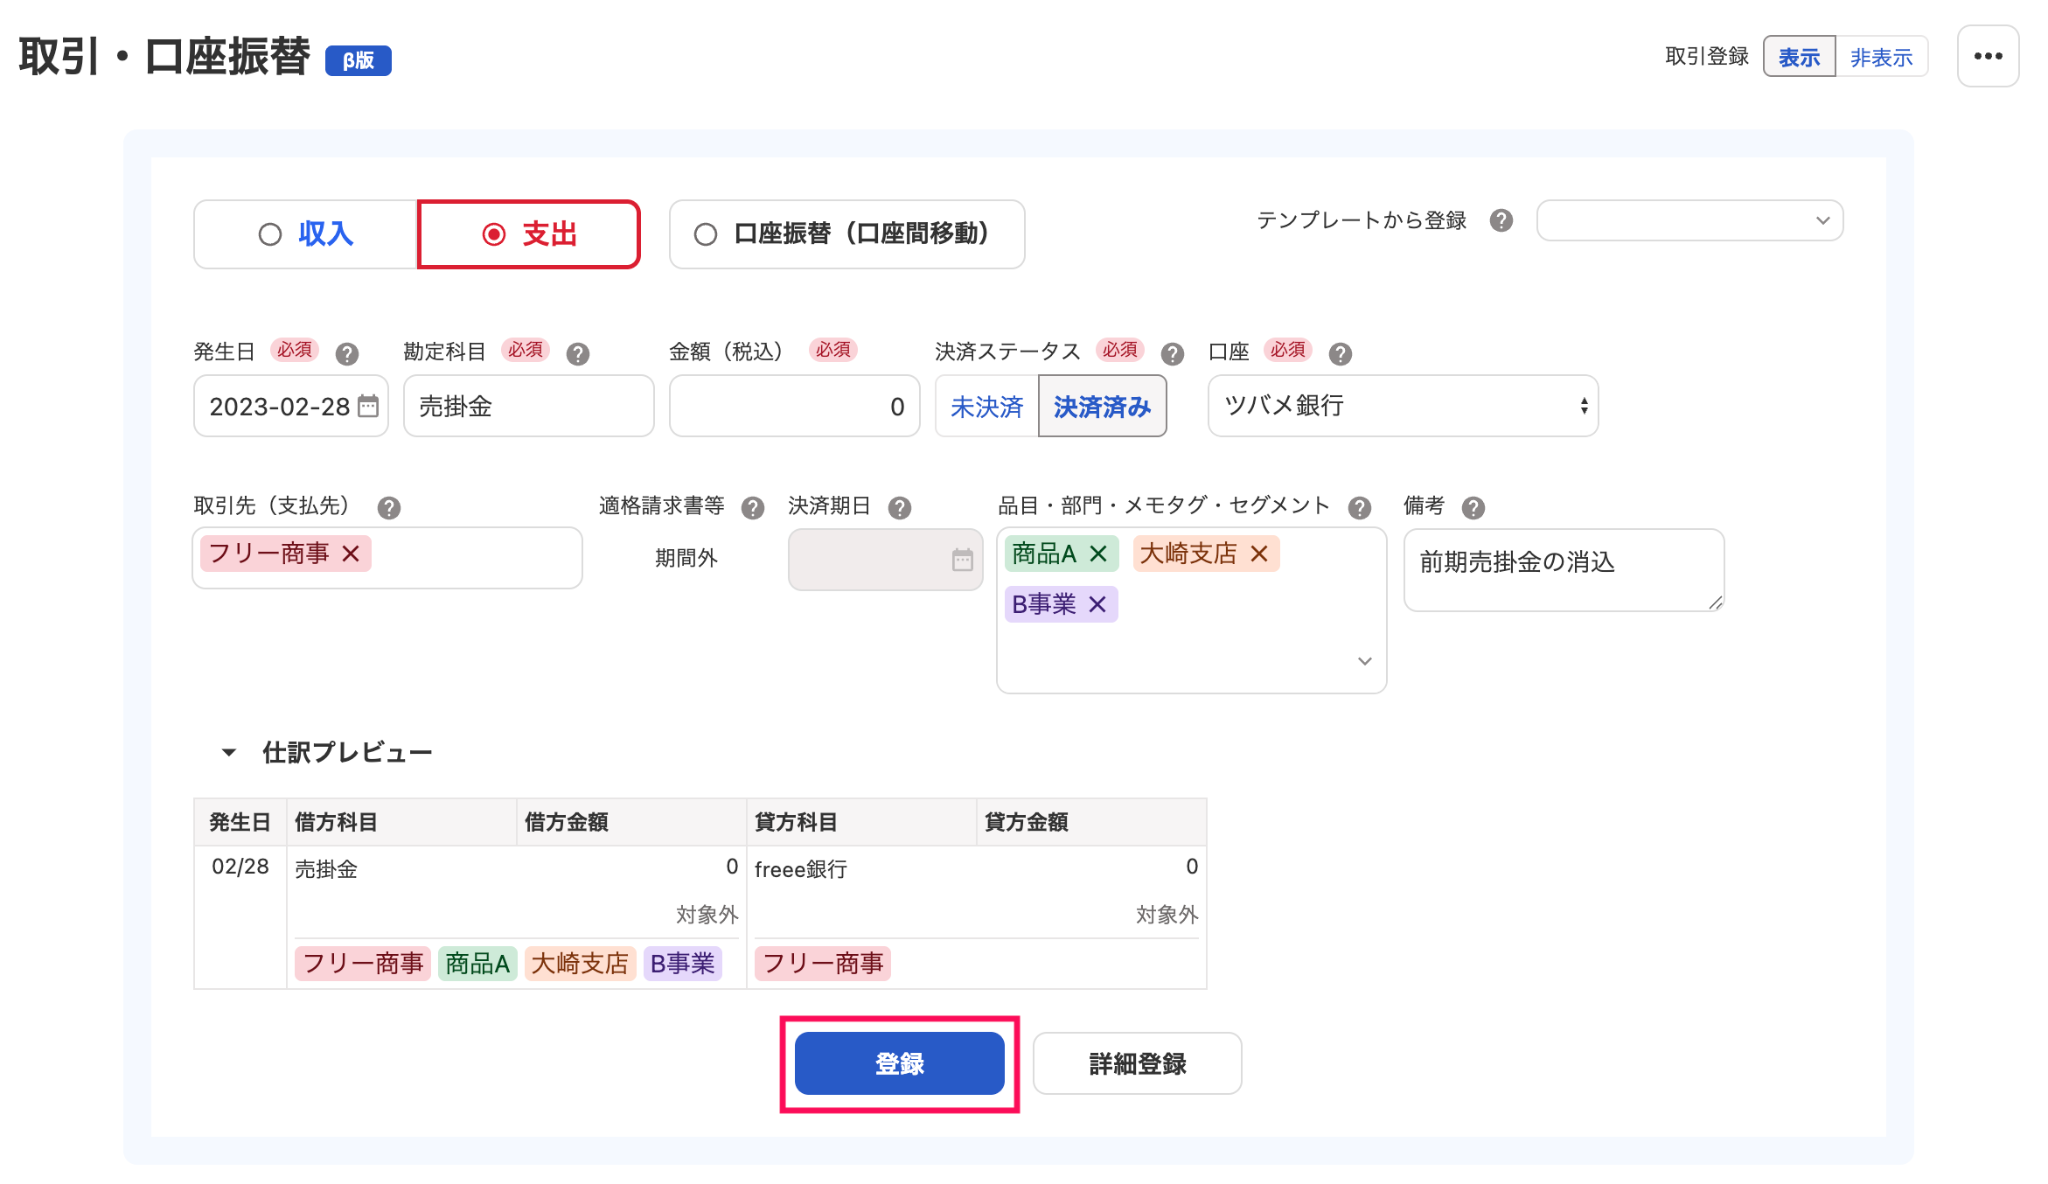Select 口座振替（口座間移動） radio option
Viewport: 2048px width, 1184px height.
[847, 235]
